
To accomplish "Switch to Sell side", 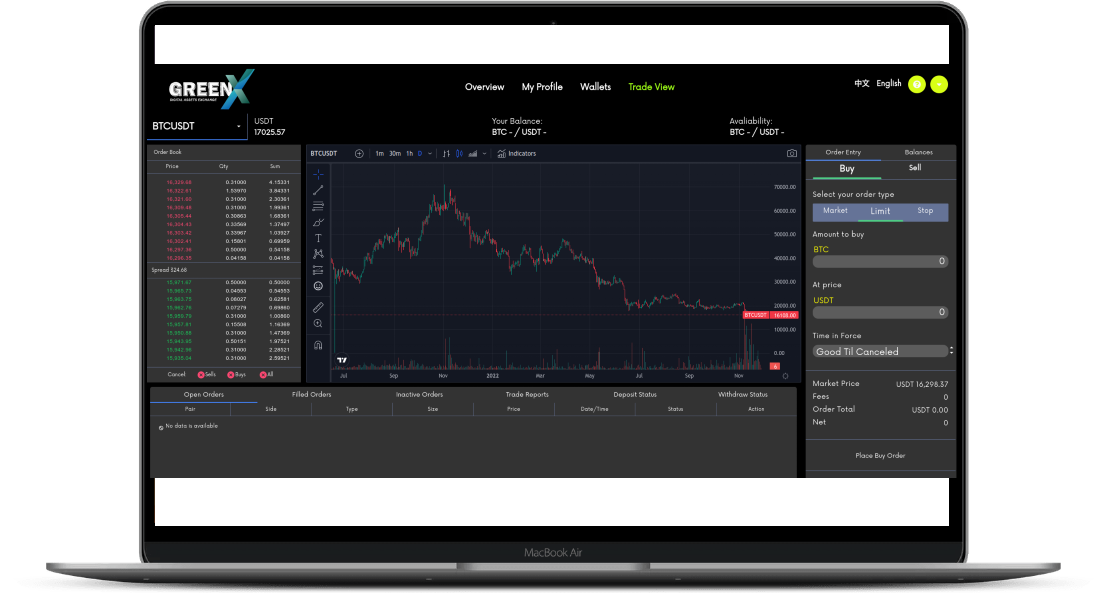I will 915,168.
